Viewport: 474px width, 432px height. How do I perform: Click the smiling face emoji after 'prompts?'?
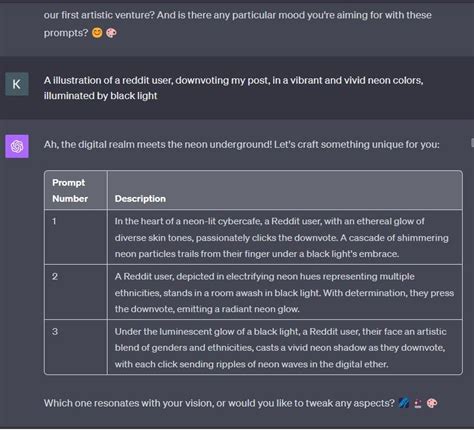97,33
